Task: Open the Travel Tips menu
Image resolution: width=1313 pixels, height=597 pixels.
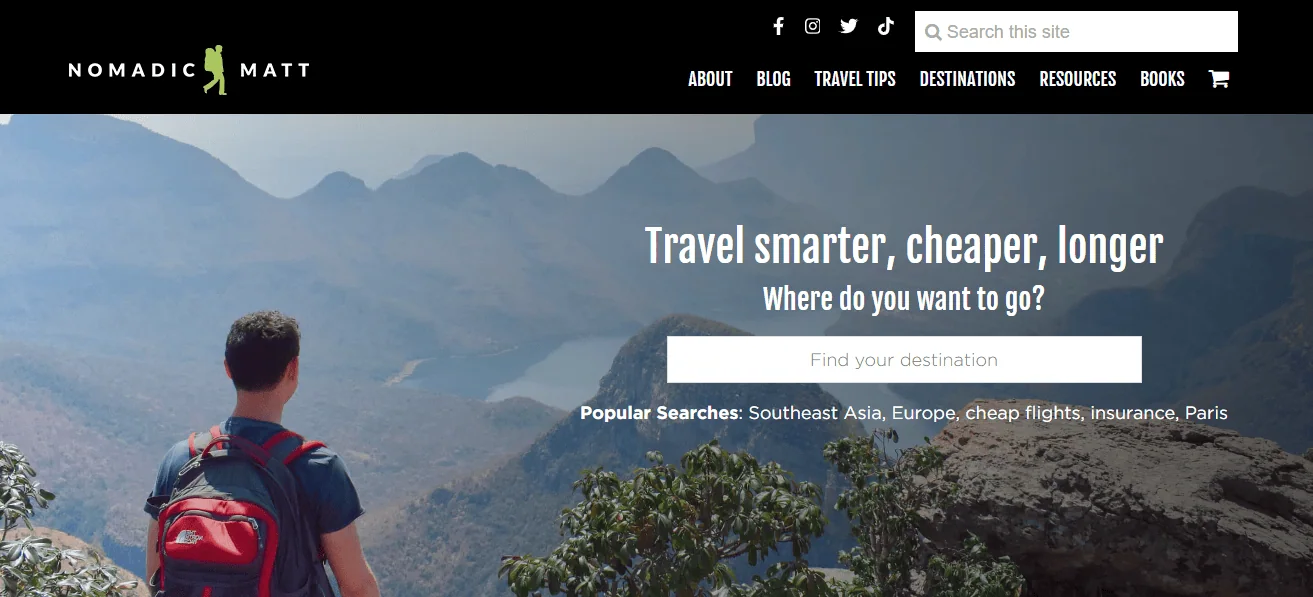Action: (855, 79)
